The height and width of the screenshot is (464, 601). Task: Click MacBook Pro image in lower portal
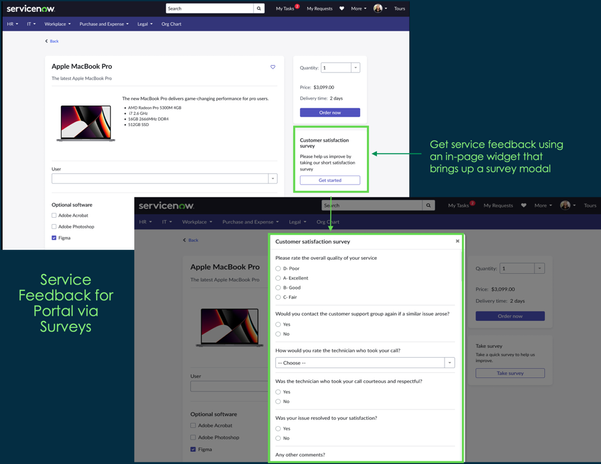click(230, 328)
